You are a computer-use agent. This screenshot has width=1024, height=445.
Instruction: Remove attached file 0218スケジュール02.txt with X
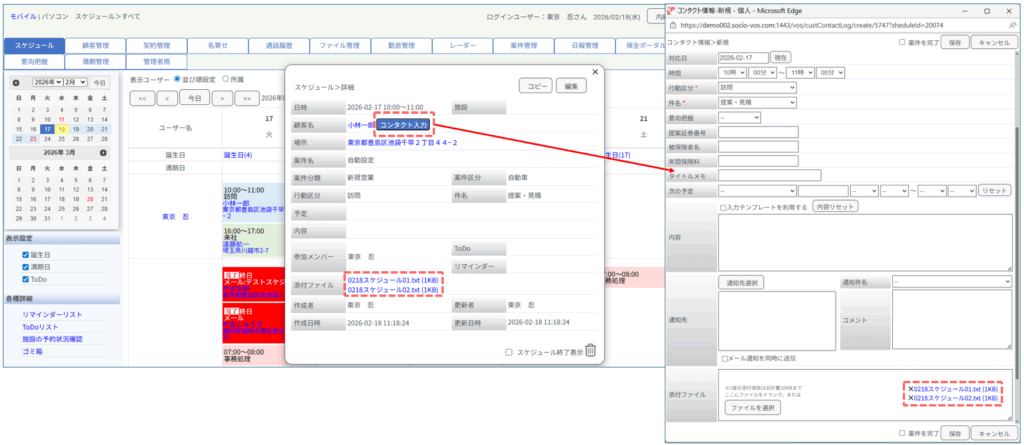coord(909,398)
